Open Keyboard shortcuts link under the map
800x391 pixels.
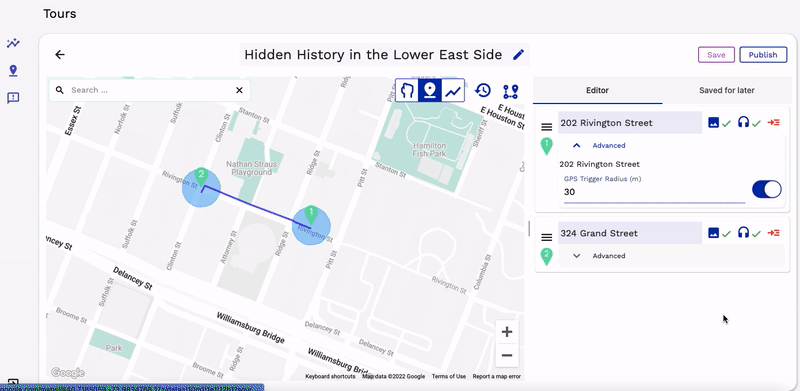pyautogui.click(x=330, y=377)
